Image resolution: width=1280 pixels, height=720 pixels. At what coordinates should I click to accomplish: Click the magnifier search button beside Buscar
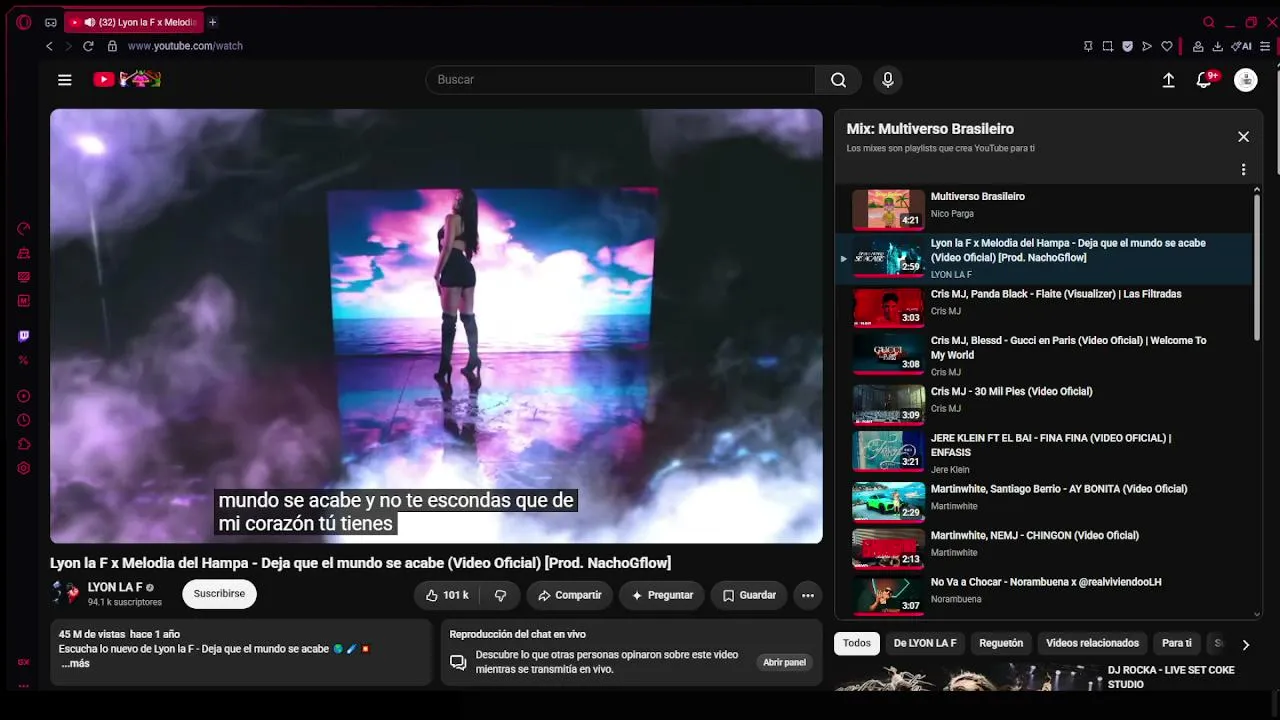(x=838, y=80)
